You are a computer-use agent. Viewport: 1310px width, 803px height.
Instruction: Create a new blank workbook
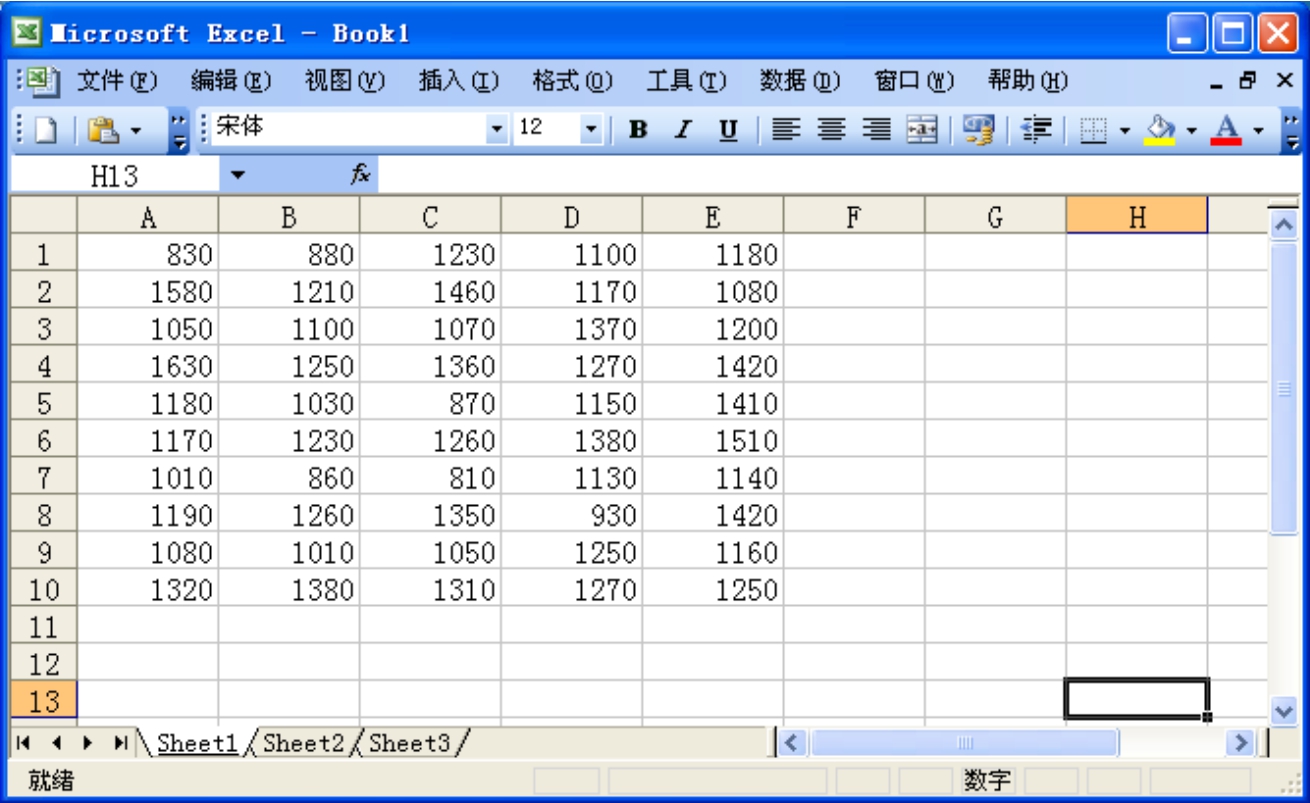tap(46, 130)
